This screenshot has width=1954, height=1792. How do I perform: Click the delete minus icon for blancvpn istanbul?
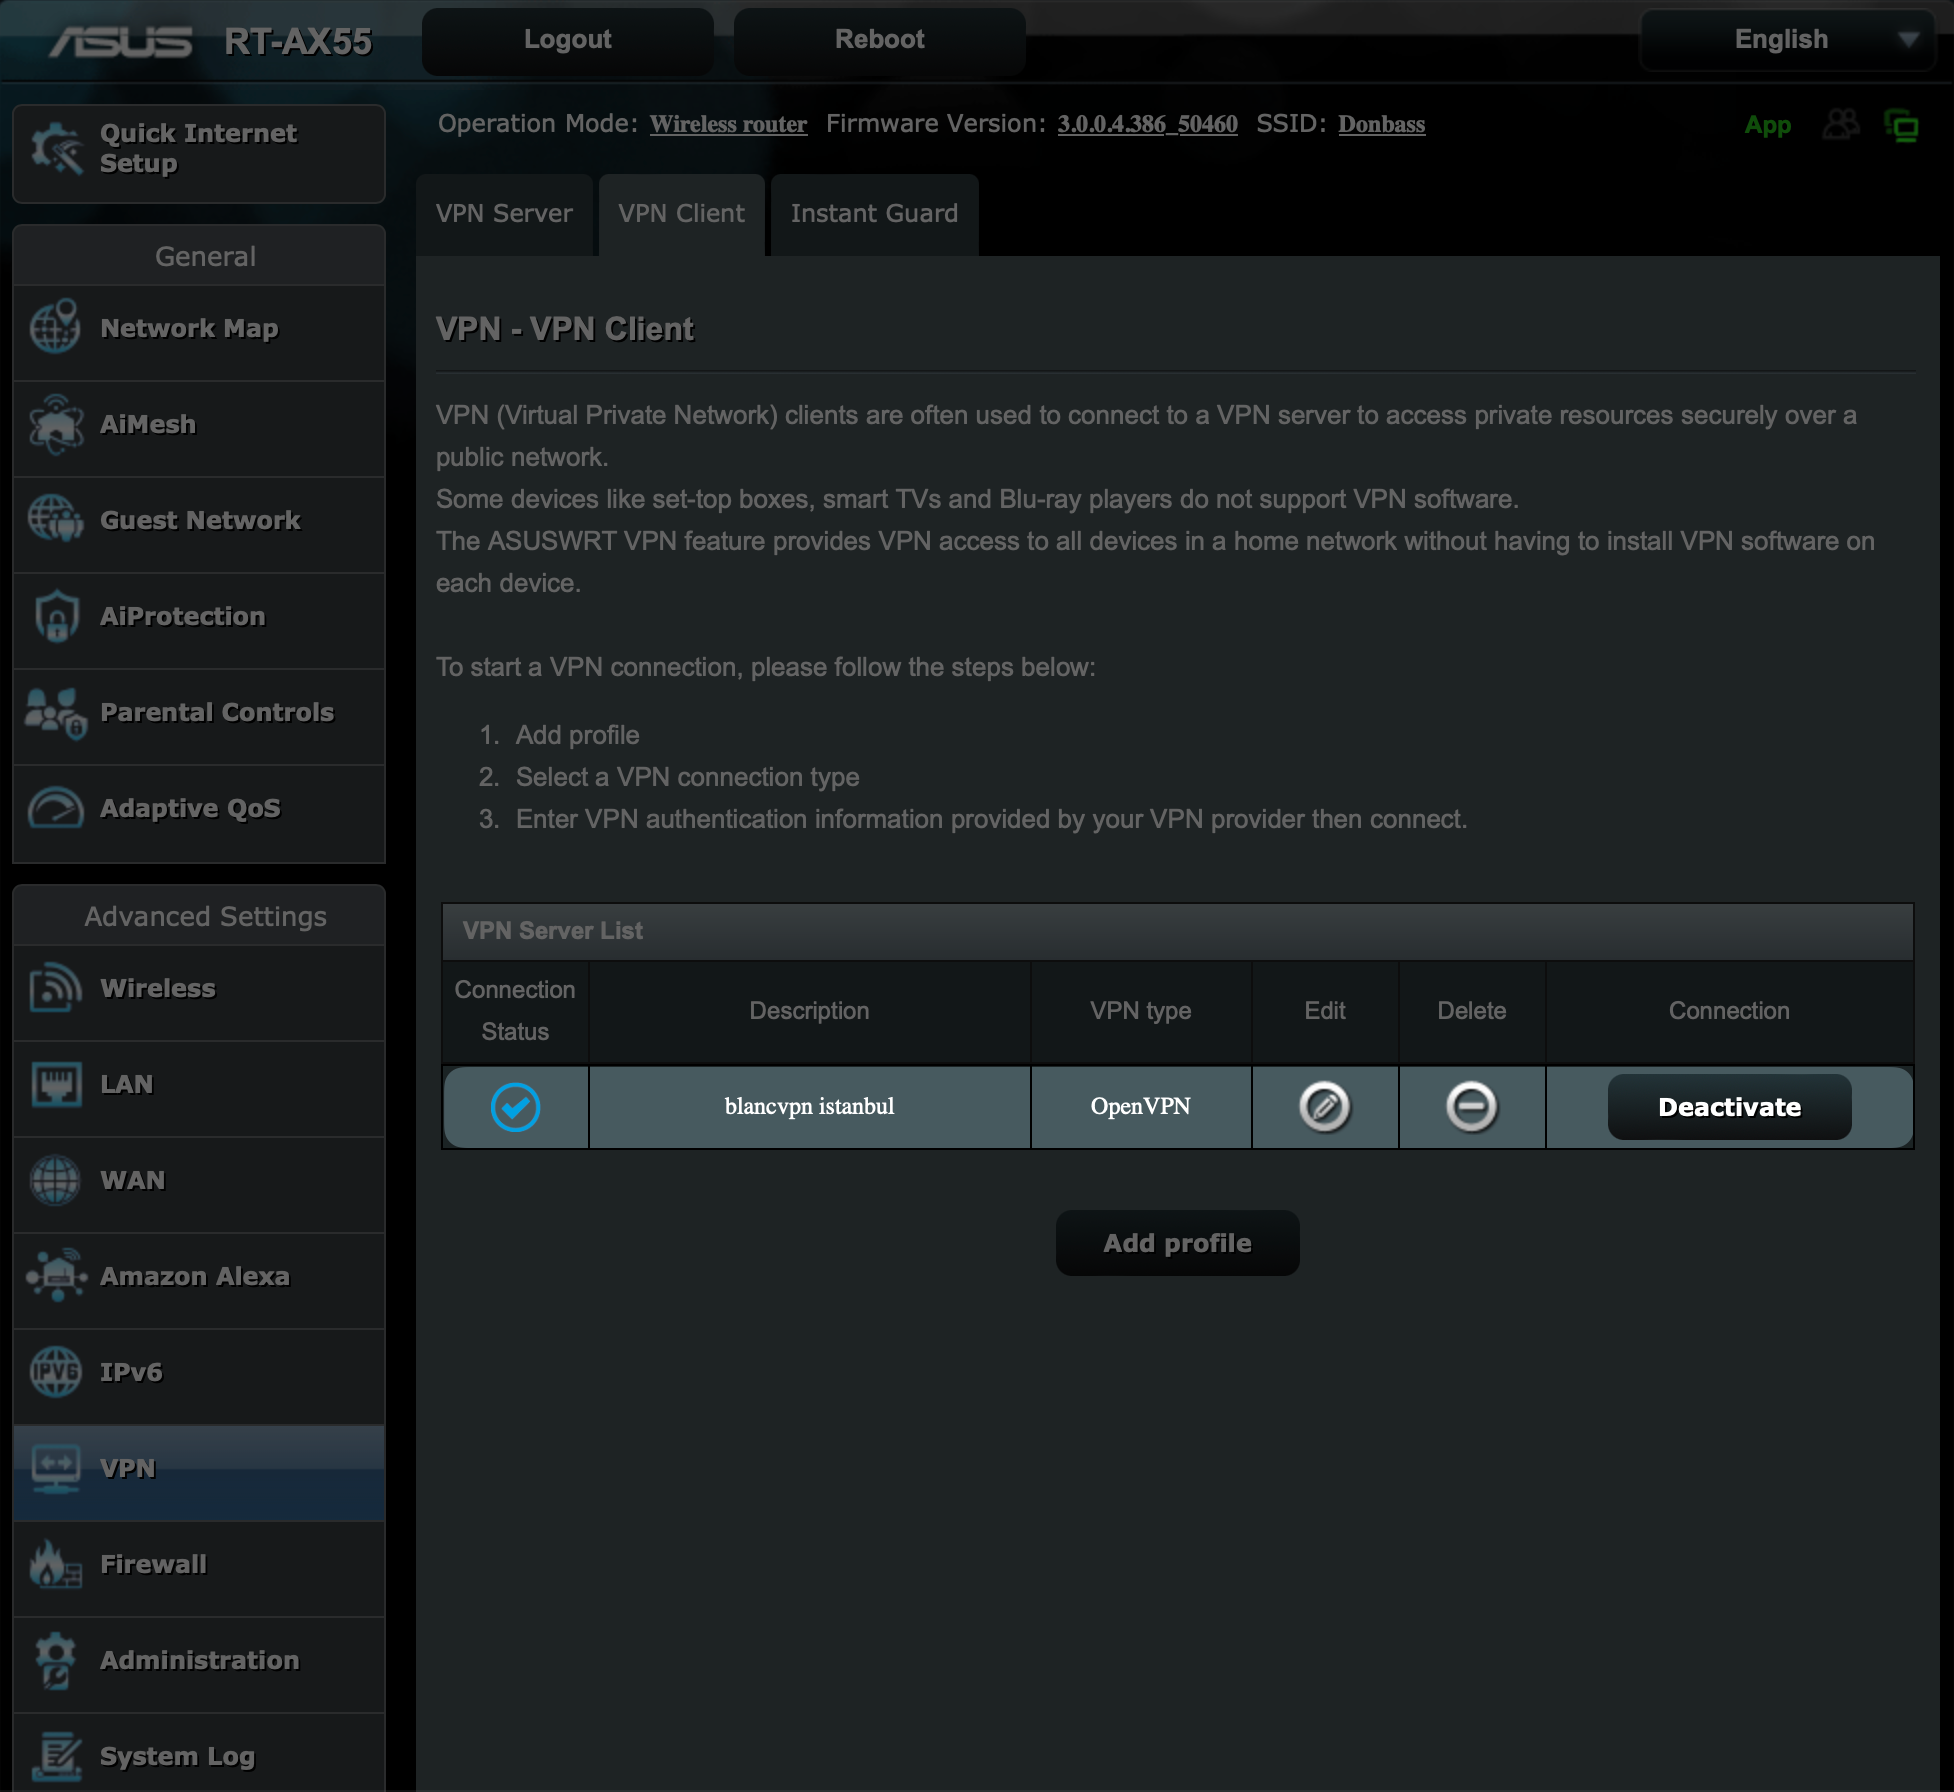[x=1471, y=1107]
